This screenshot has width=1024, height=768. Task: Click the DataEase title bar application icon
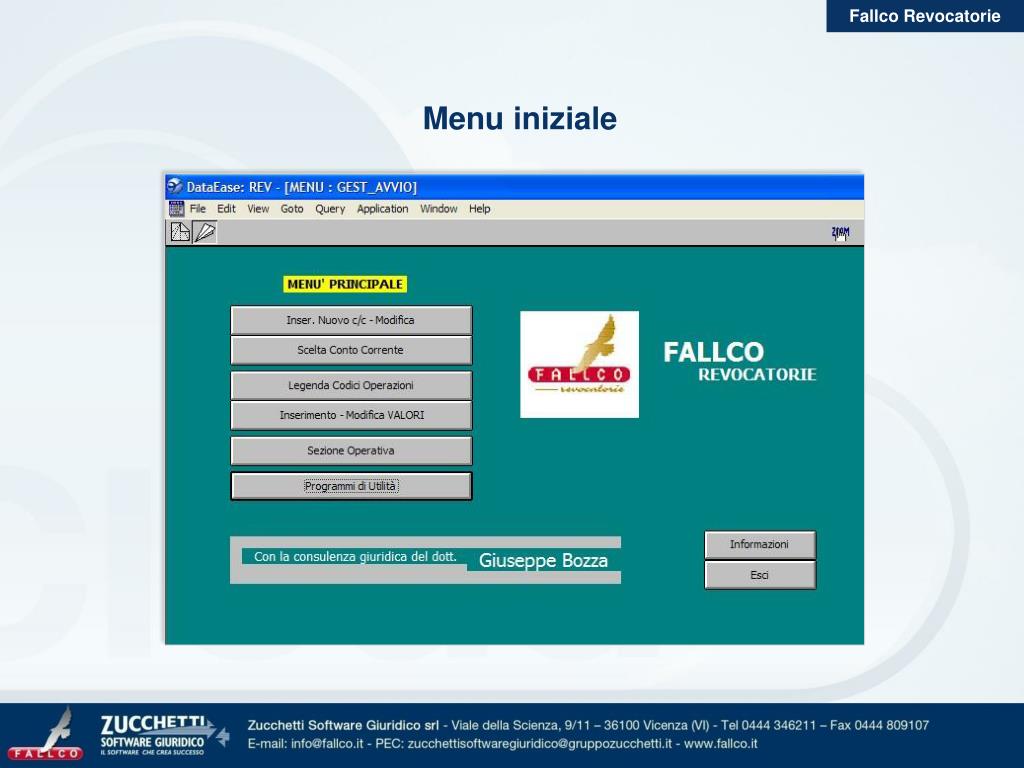[174, 187]
